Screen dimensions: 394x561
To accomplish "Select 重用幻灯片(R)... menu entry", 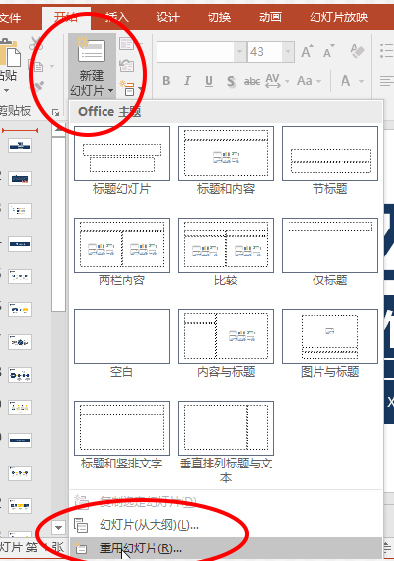I will [x=226, y=548].
